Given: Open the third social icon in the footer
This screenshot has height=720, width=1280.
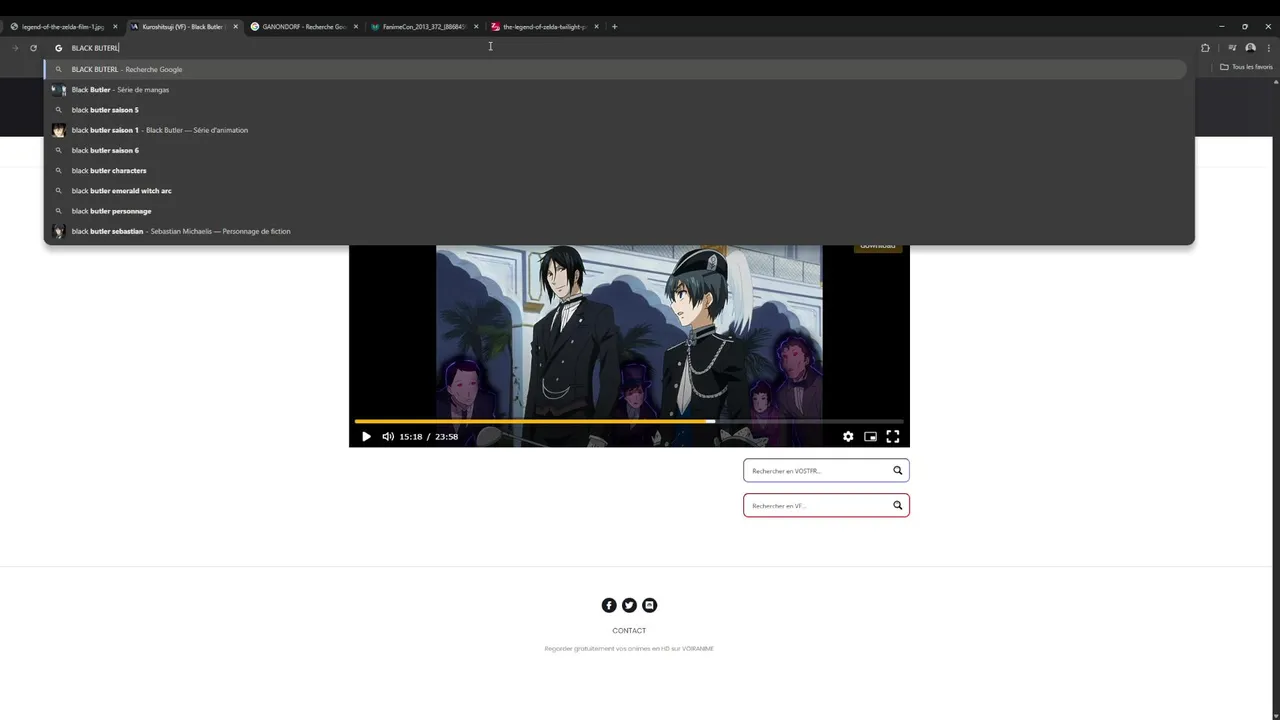Looking at the screenshot, I should click(650, 605).
